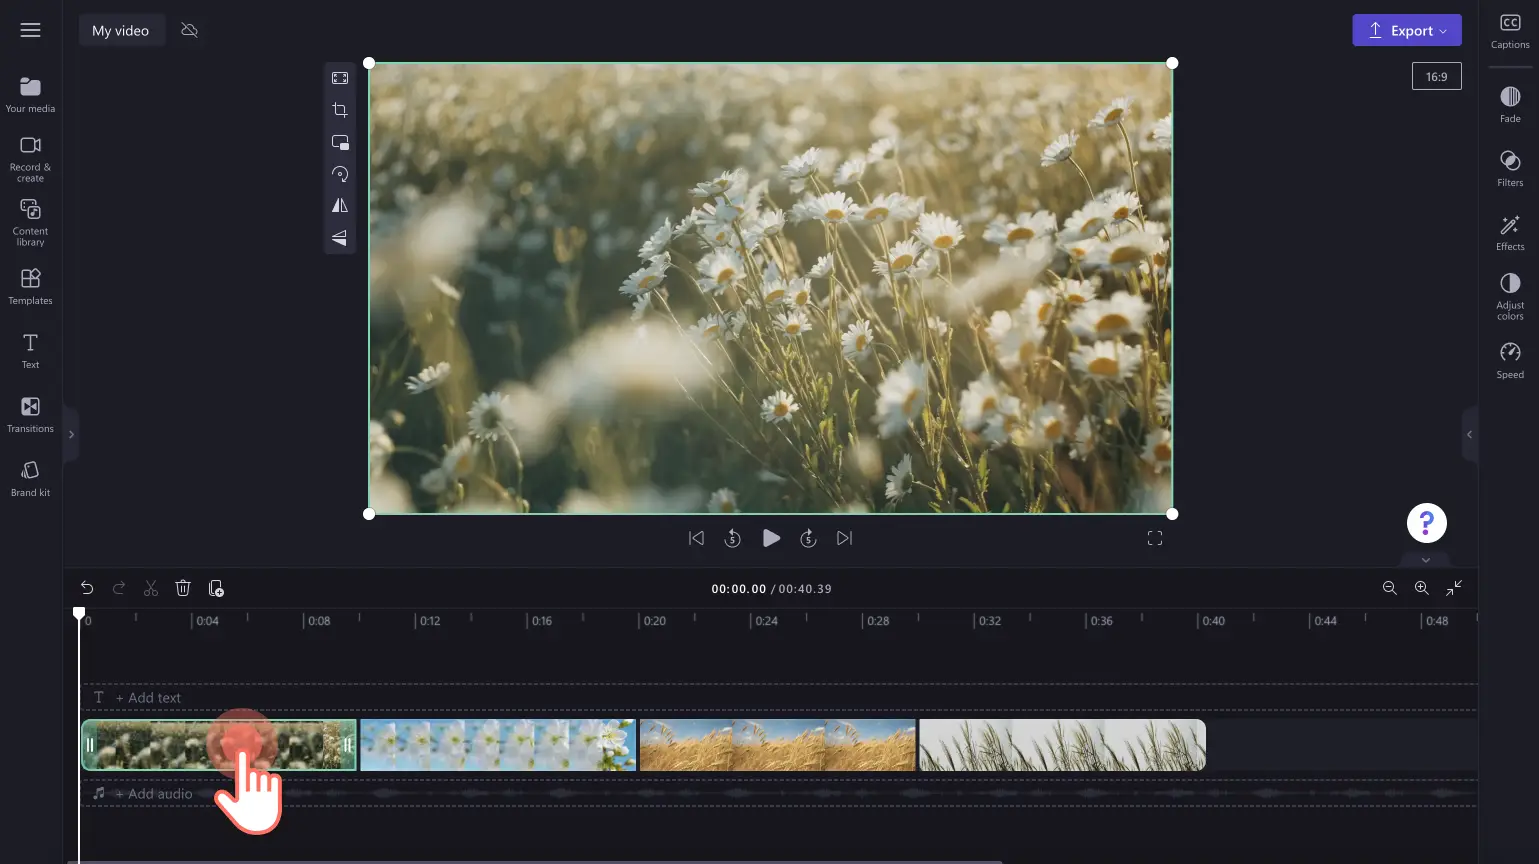1539x864 pixels.
Task: Open the Filters panel
Action: 1510,168
